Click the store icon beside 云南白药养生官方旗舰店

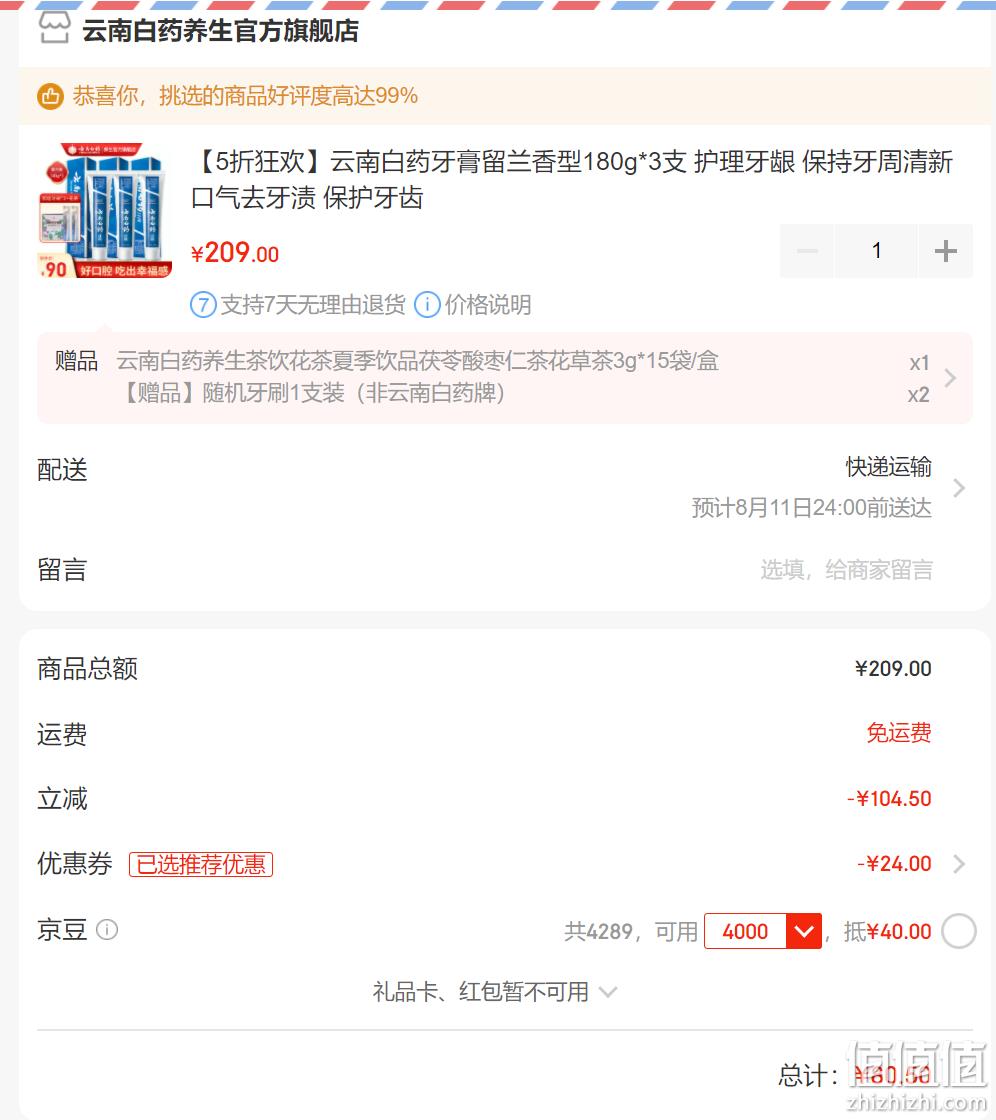[x=54, y=29]
